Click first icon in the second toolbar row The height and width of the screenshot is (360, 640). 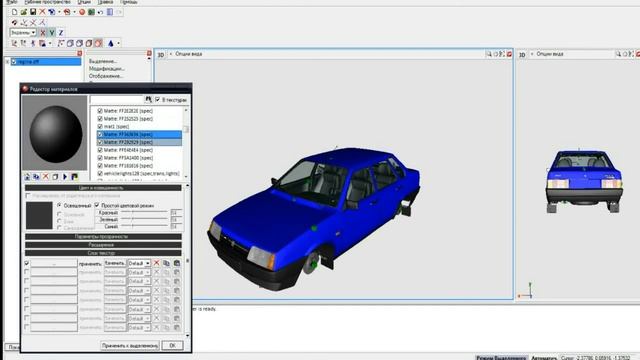pyautogui.click(x=15, y=22)
